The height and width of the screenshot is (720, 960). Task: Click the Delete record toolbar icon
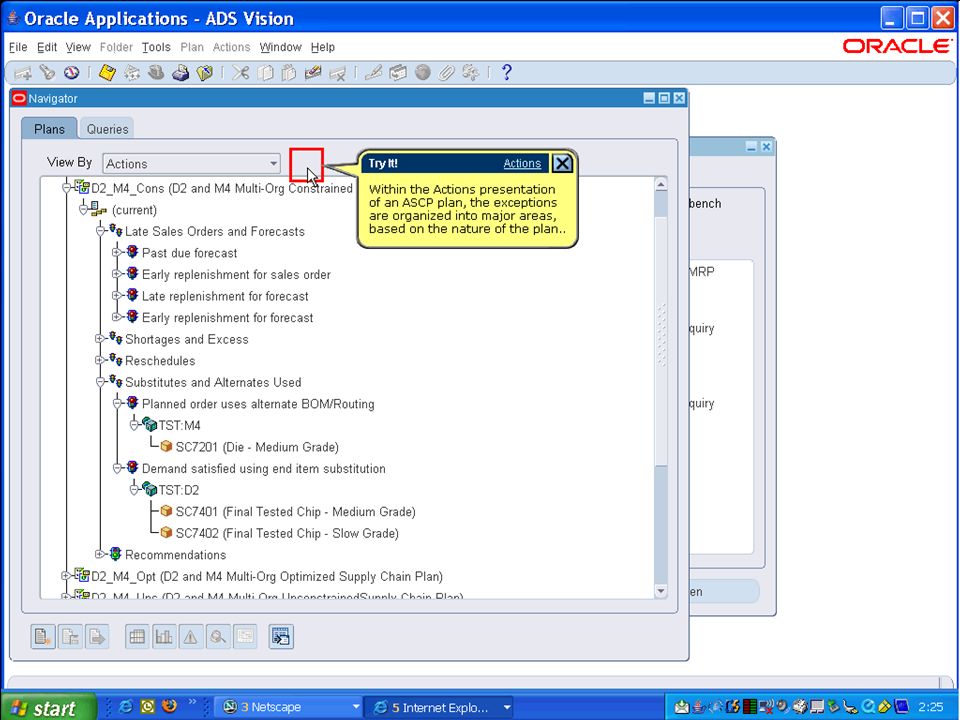[x=337, y=73]
